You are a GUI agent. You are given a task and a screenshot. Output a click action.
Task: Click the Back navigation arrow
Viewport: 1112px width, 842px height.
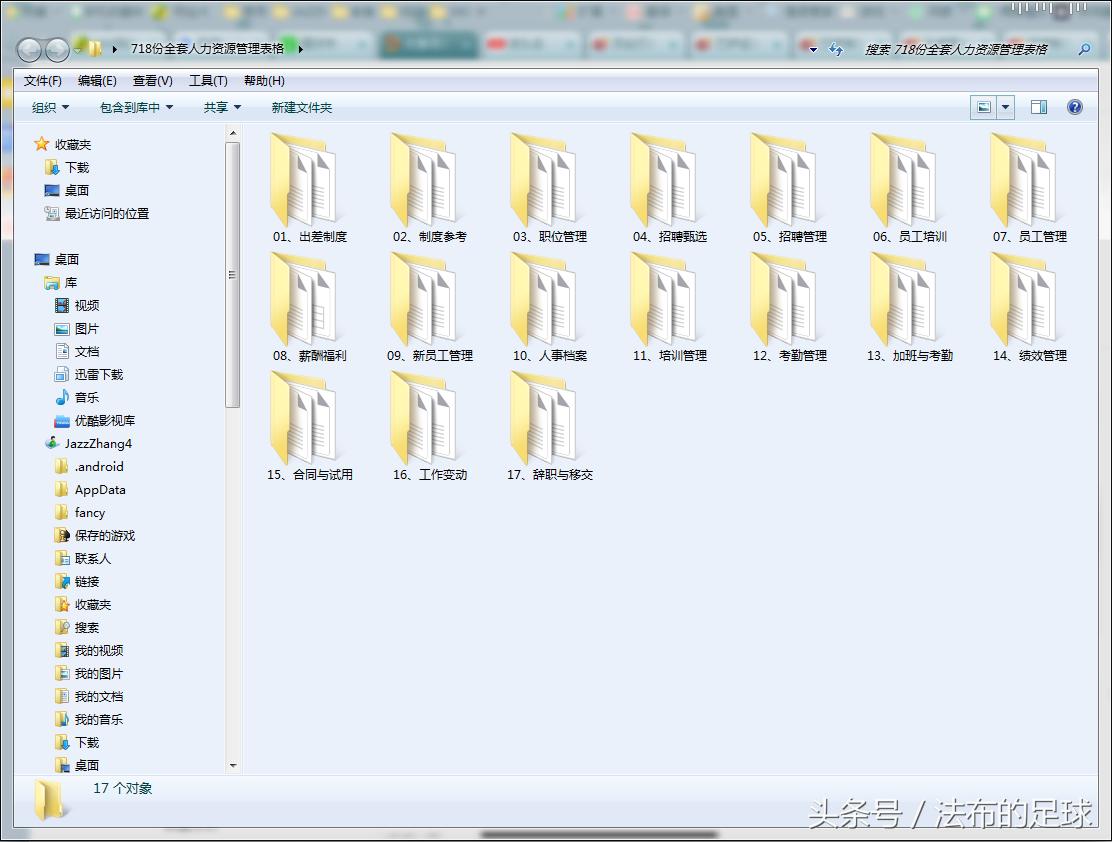coord(27,48)
